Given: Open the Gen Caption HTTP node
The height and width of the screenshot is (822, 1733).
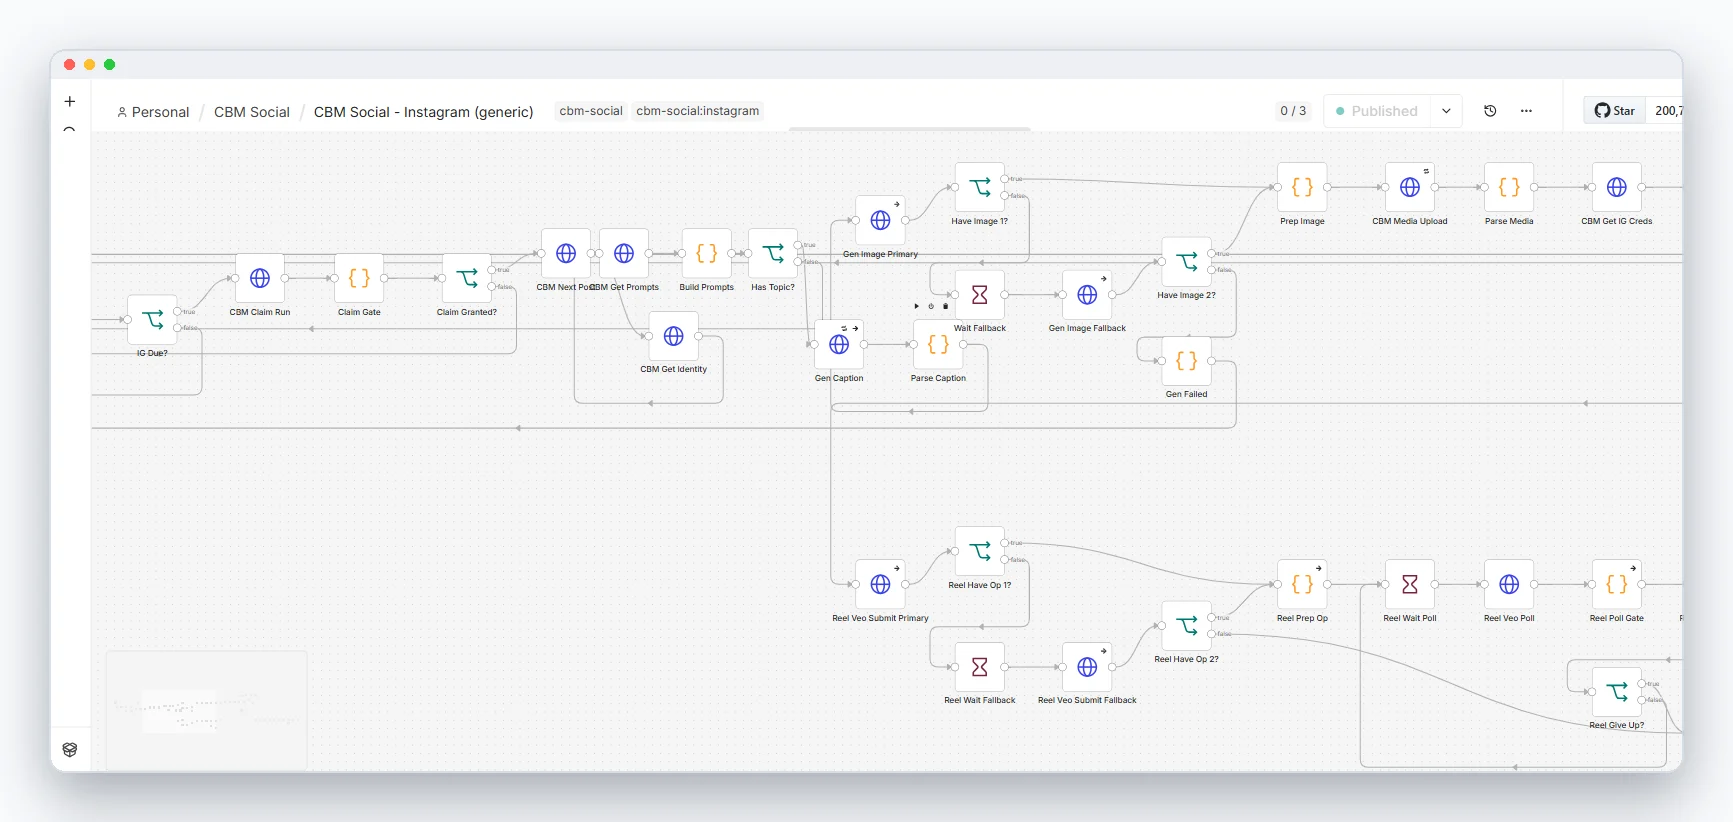Looking at the screenshot, I should point(839,345).
